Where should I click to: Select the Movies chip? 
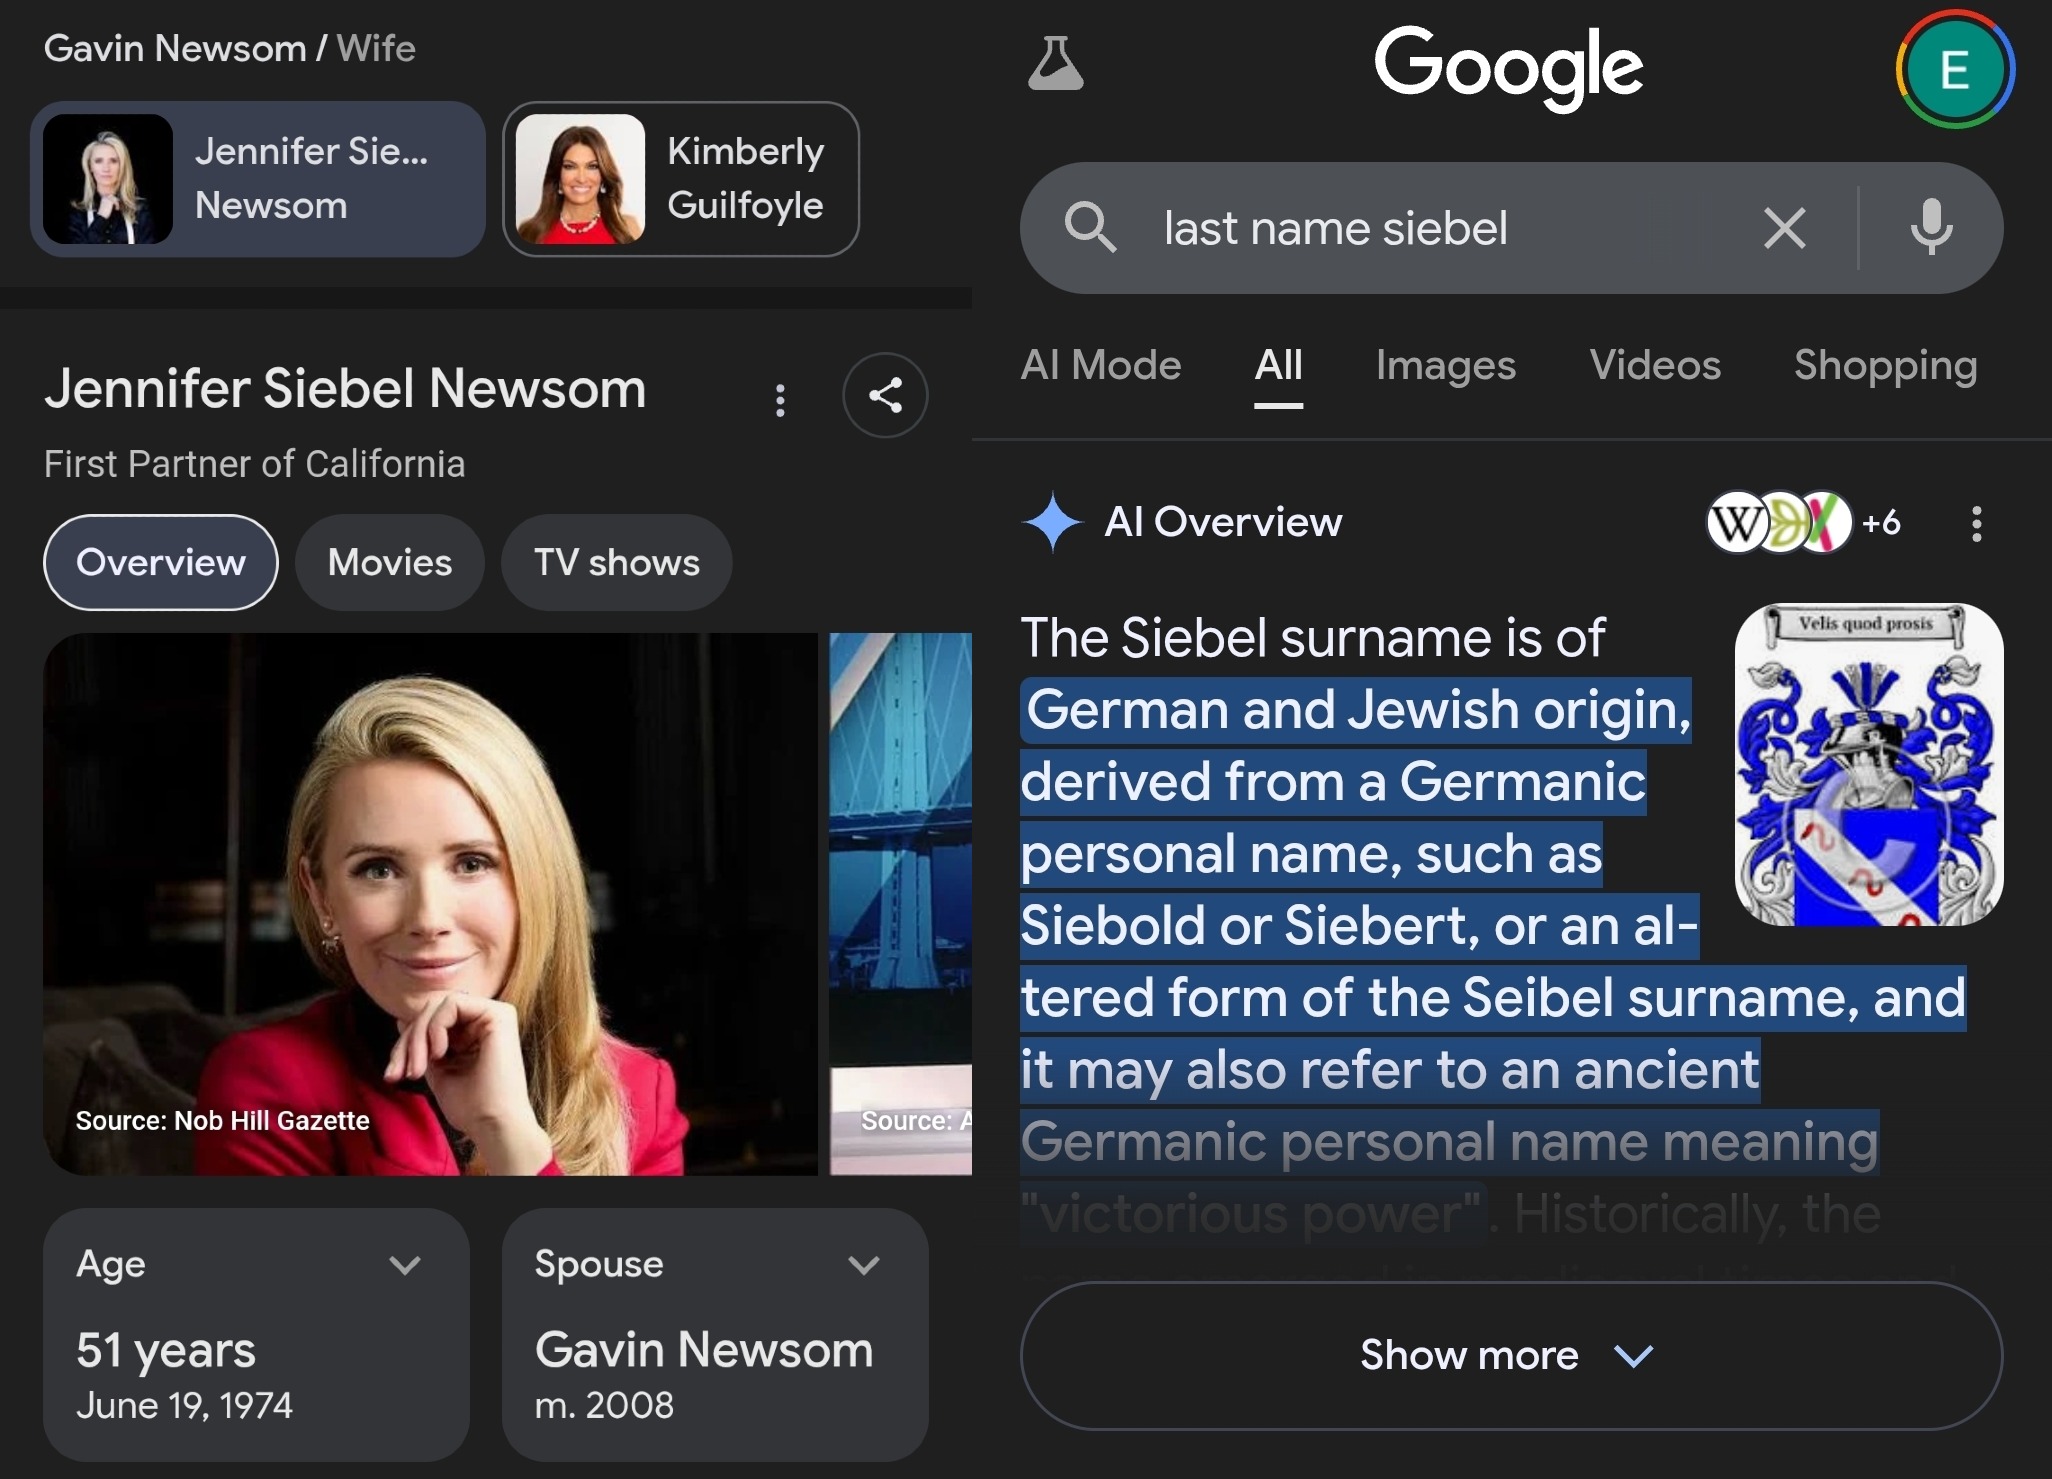click(x=389, y=562)
